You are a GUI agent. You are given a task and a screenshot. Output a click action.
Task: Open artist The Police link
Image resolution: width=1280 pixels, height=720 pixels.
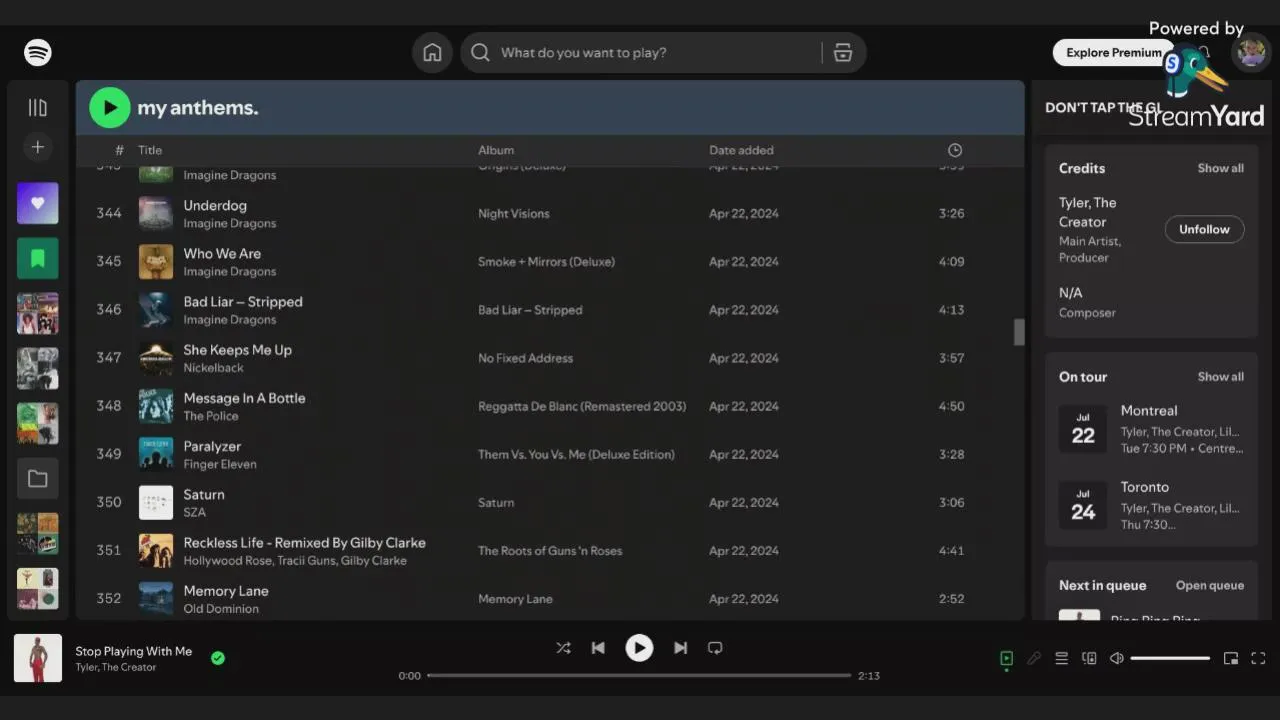(x=211, y=416)
